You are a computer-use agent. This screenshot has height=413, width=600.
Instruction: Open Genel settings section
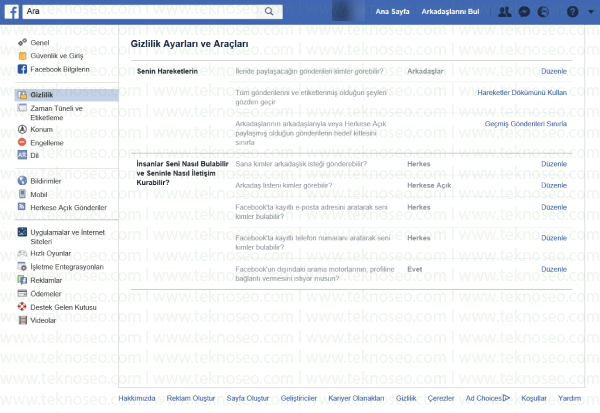(40, 42)
